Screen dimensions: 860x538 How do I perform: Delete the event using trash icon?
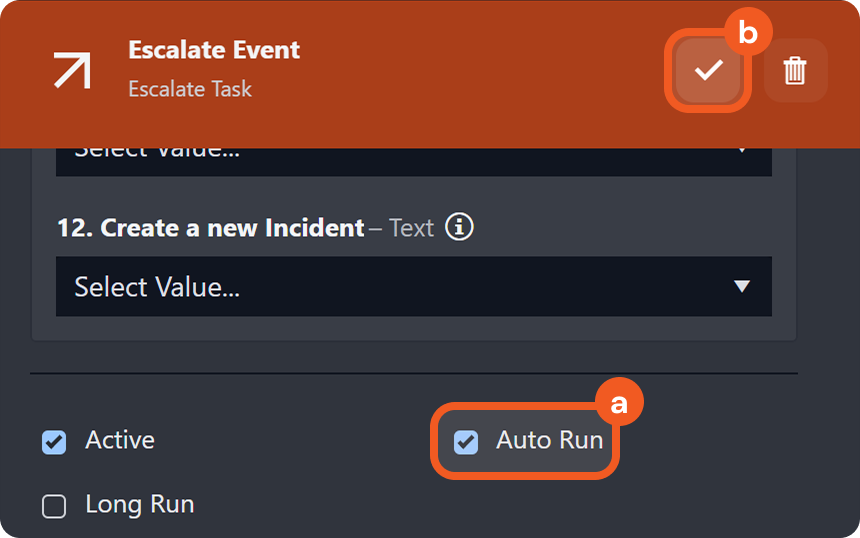pos(795,70)
